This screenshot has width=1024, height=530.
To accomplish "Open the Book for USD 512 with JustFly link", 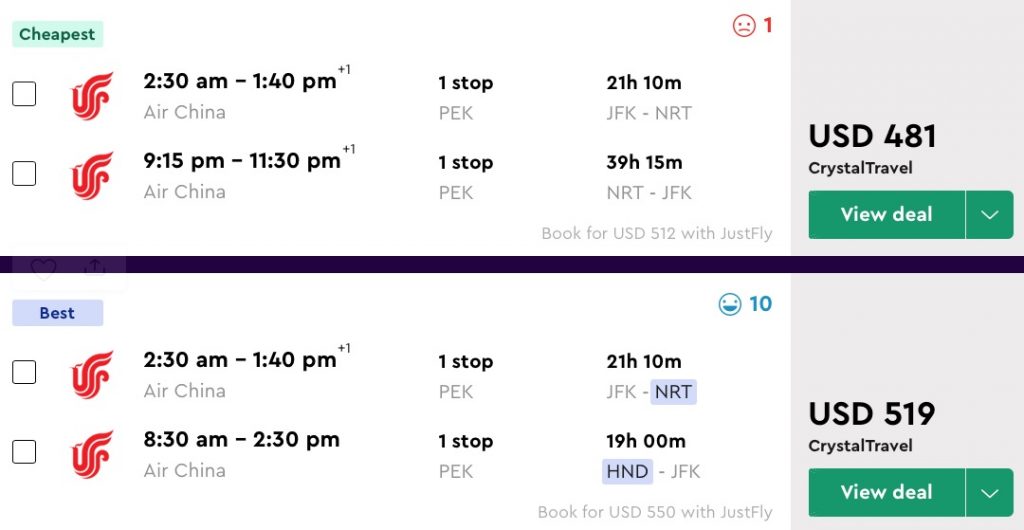I will [x=656, y=234].
